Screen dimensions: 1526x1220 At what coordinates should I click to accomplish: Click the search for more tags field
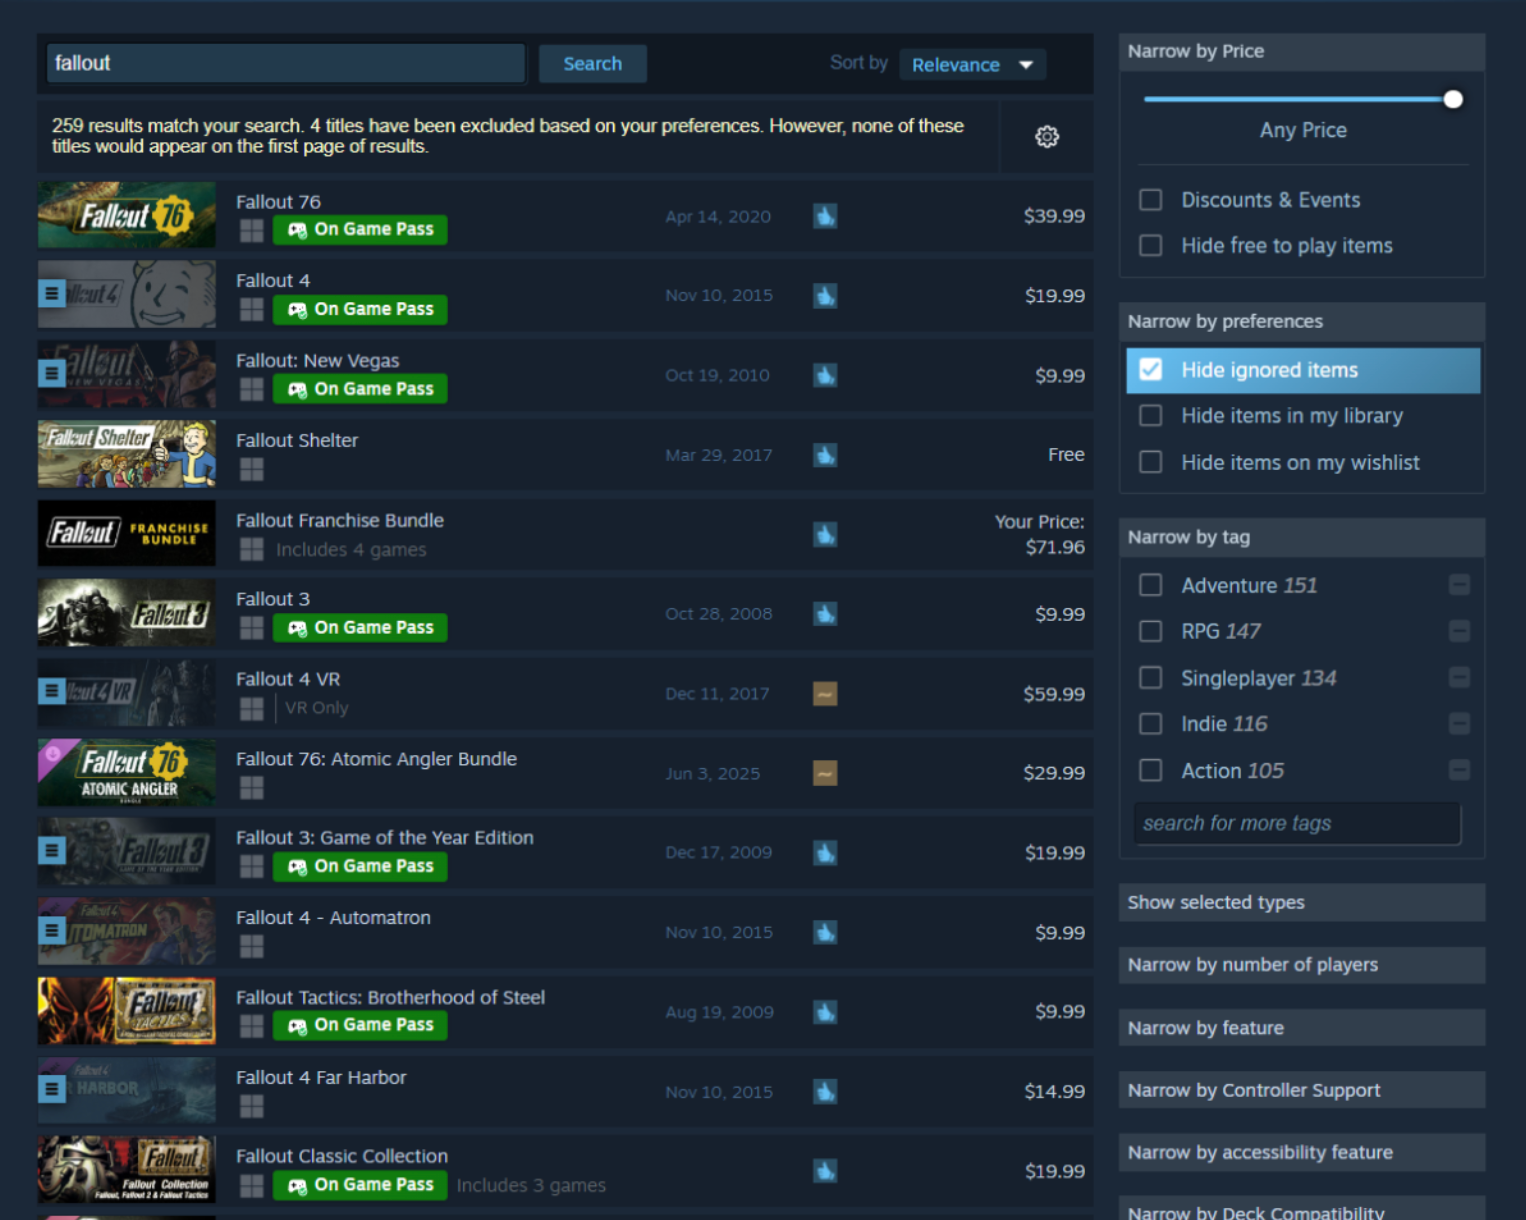pyautogui.click(x=1296, y=823)
